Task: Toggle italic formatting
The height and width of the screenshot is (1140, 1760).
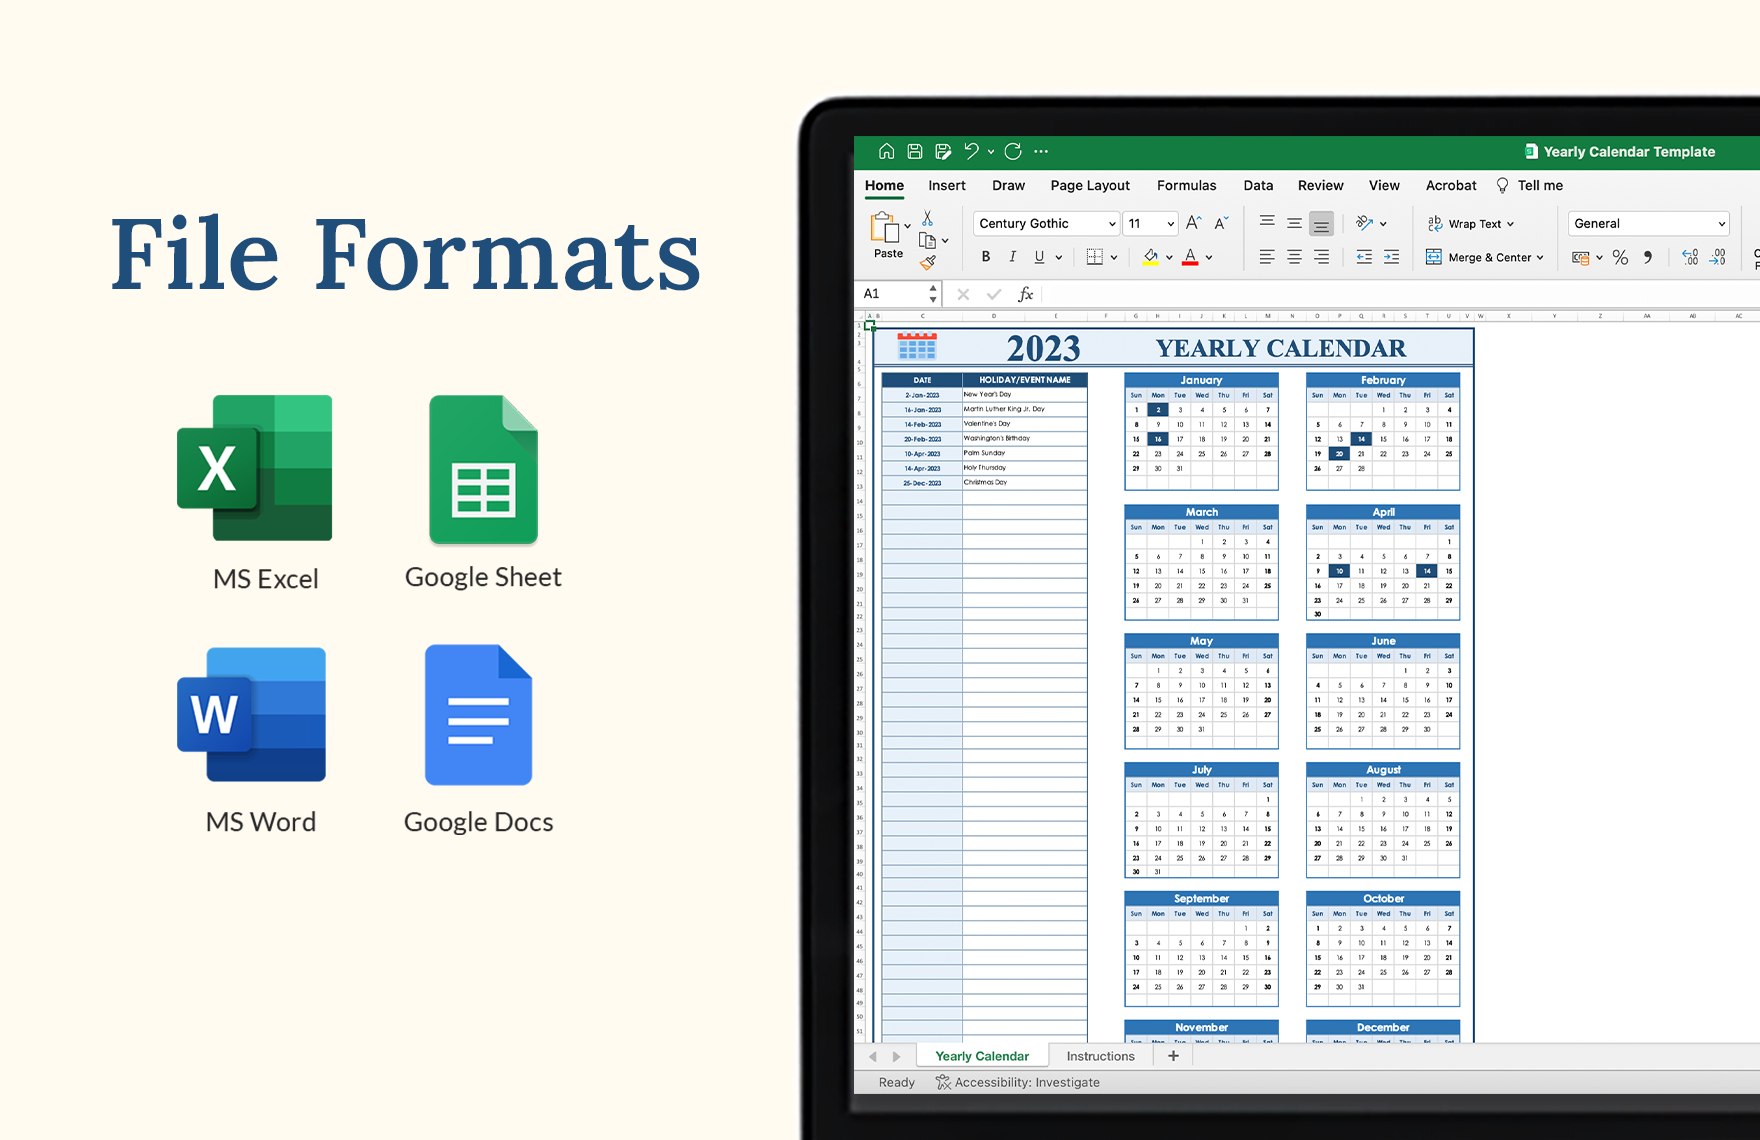Action: pyautogui.click(x=1013, y=257)
